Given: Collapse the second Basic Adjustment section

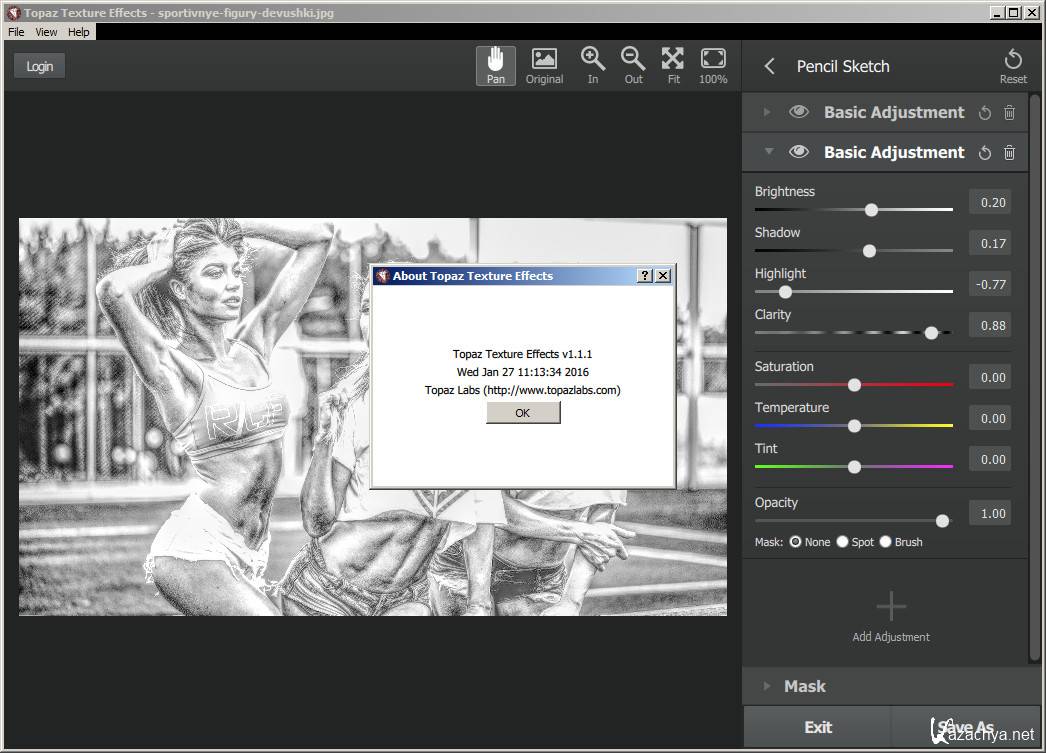Looking at the screenshot, I should click(x=768, y=152).
